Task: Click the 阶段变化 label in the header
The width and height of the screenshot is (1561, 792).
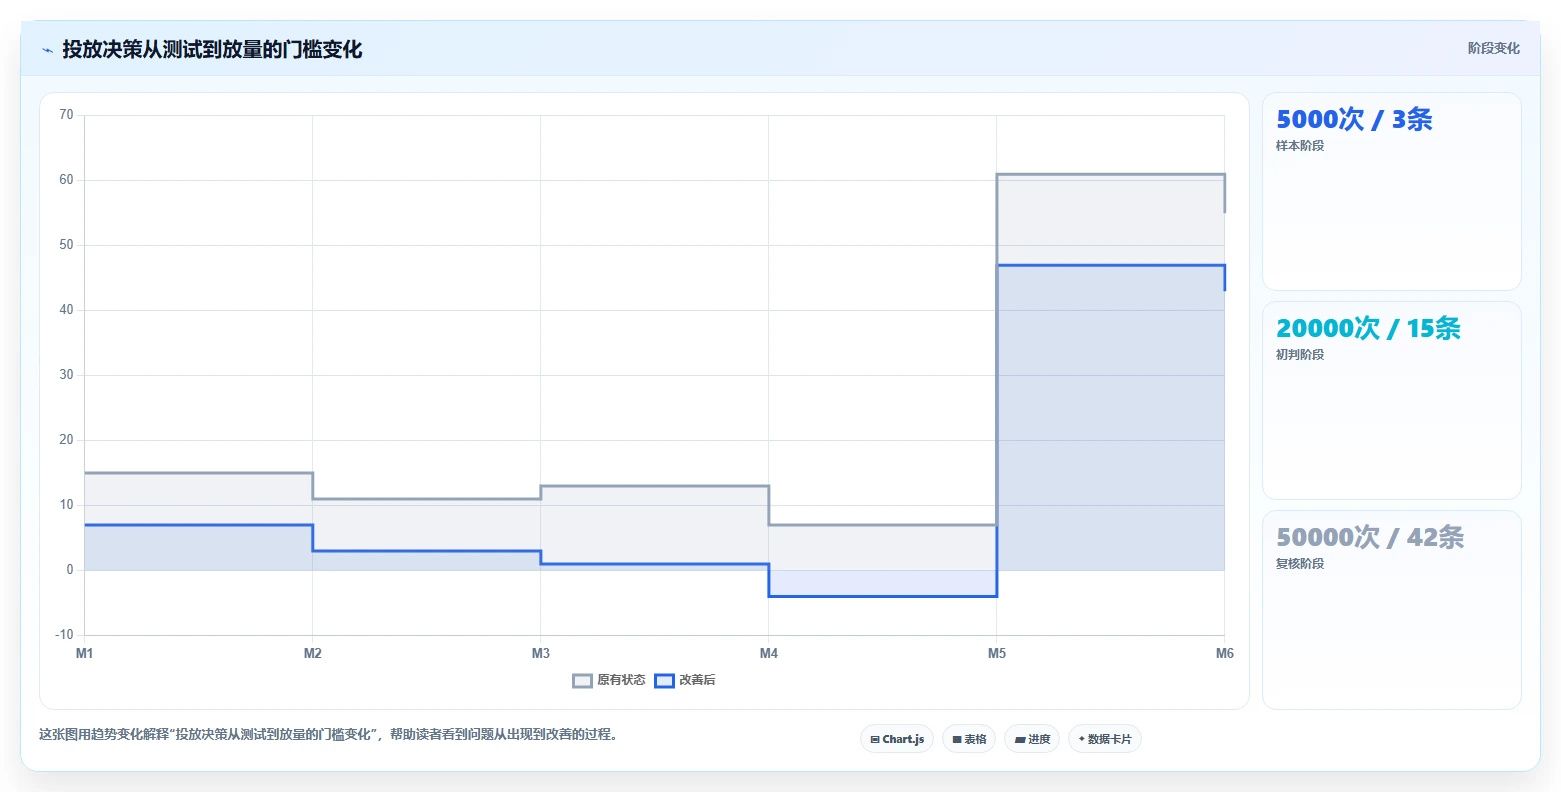Action: click(1494, 48)
